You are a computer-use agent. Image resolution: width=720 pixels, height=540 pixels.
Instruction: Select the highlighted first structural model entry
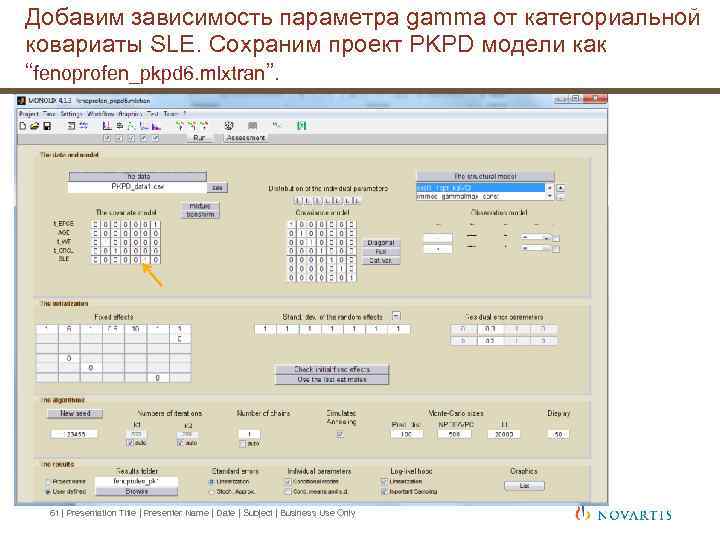pos(480,188)
